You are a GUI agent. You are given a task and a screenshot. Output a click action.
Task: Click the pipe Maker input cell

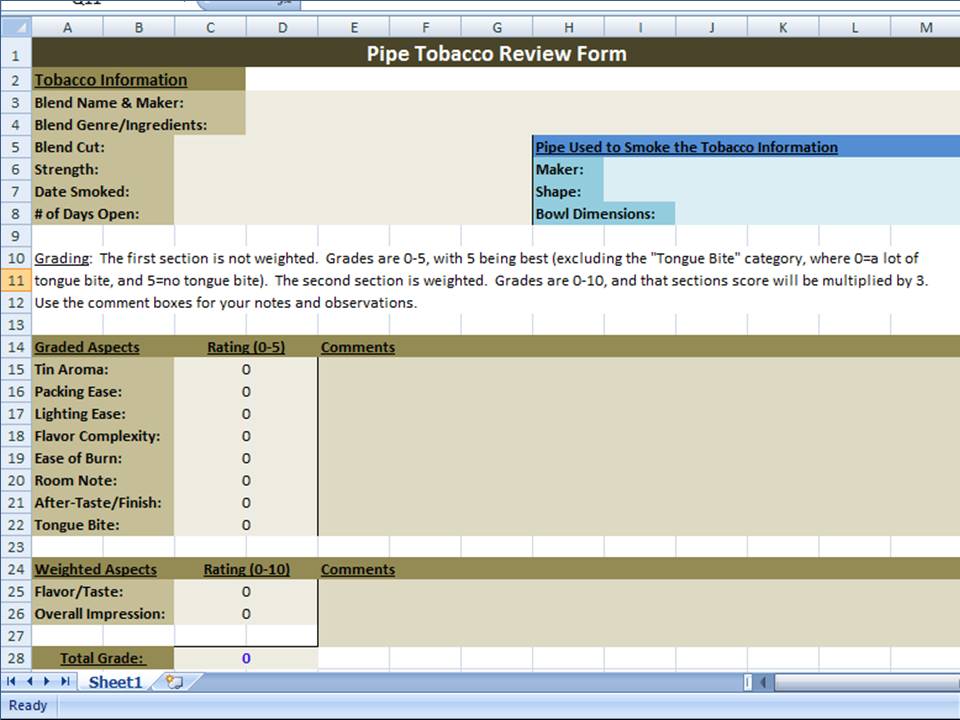[x=780, y=170]
